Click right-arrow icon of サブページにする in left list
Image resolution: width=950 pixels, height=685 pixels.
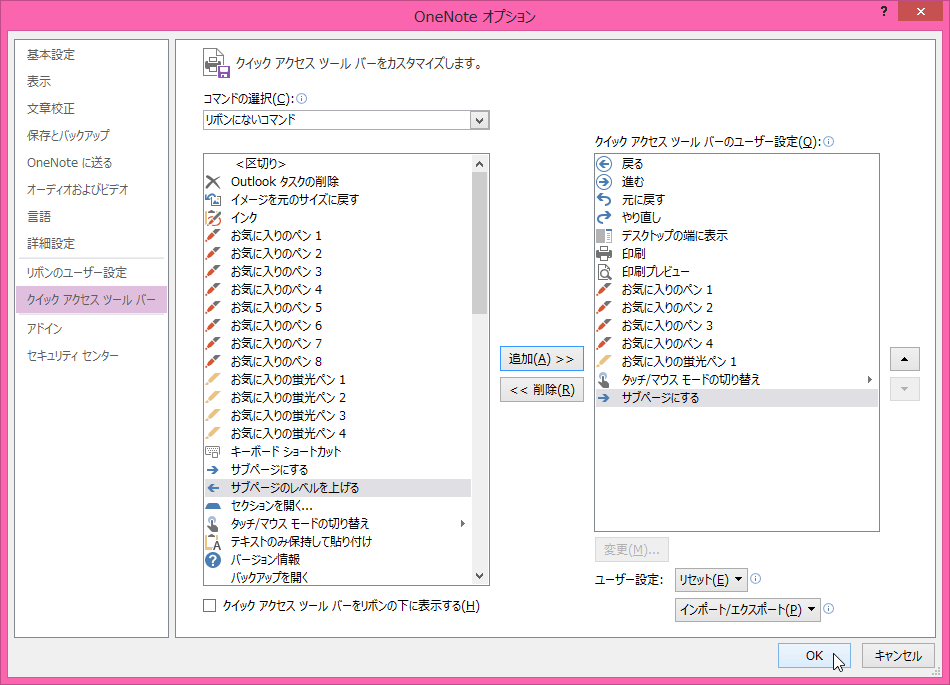pos(213,469)
